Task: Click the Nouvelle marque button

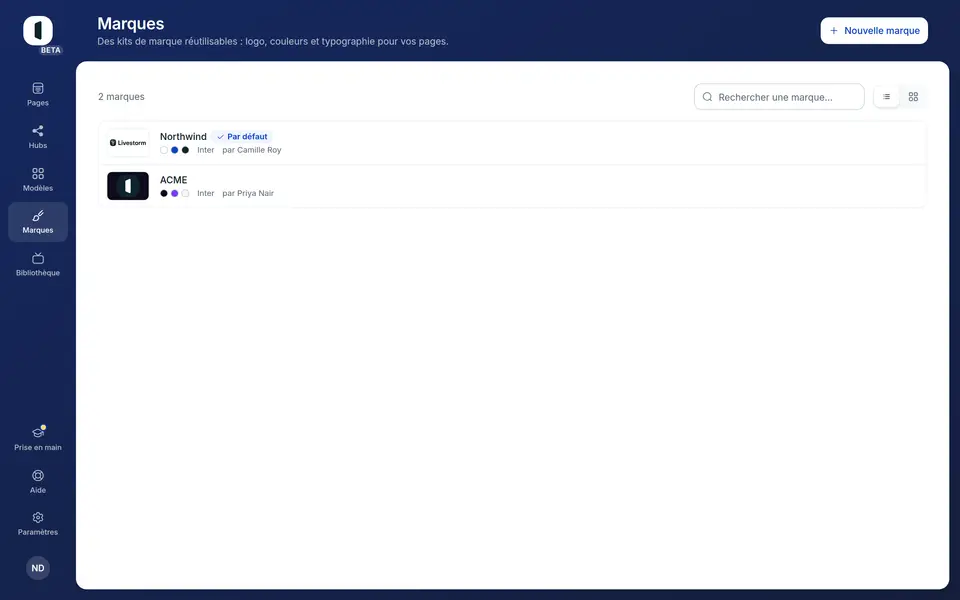Action: point(874,31)
